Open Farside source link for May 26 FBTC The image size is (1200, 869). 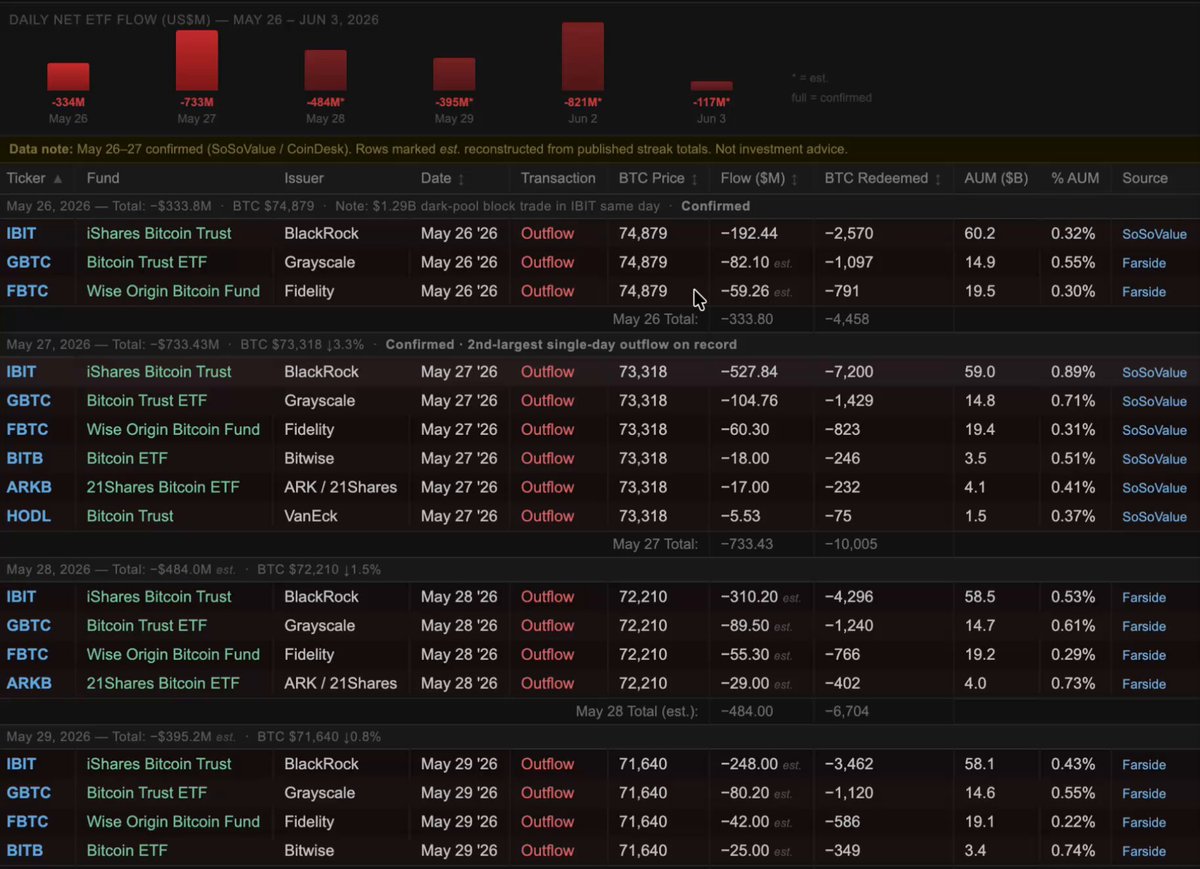[1144, 292]
